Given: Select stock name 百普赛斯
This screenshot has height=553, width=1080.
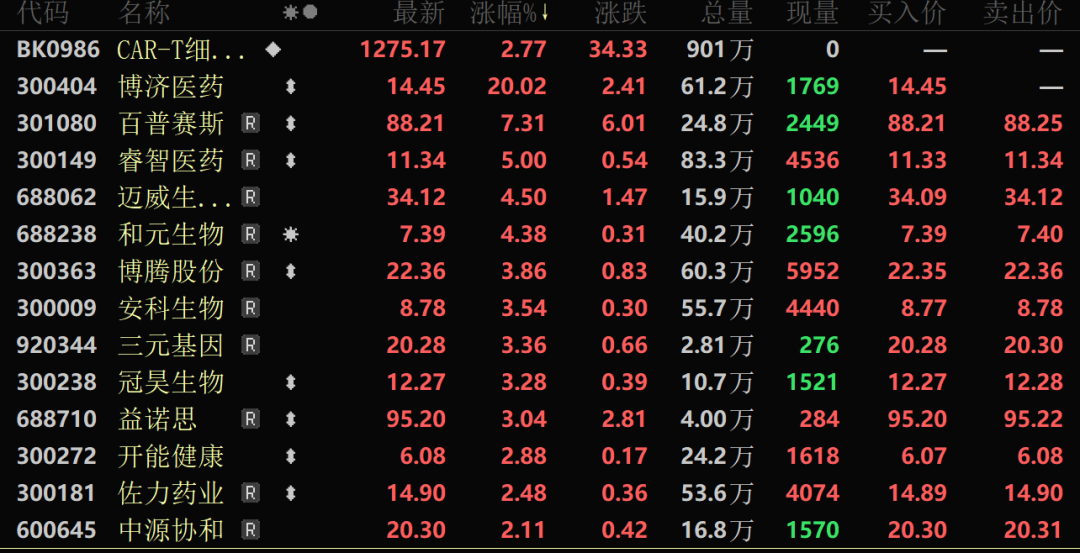Looking at the screenshot, I should 171,124.
